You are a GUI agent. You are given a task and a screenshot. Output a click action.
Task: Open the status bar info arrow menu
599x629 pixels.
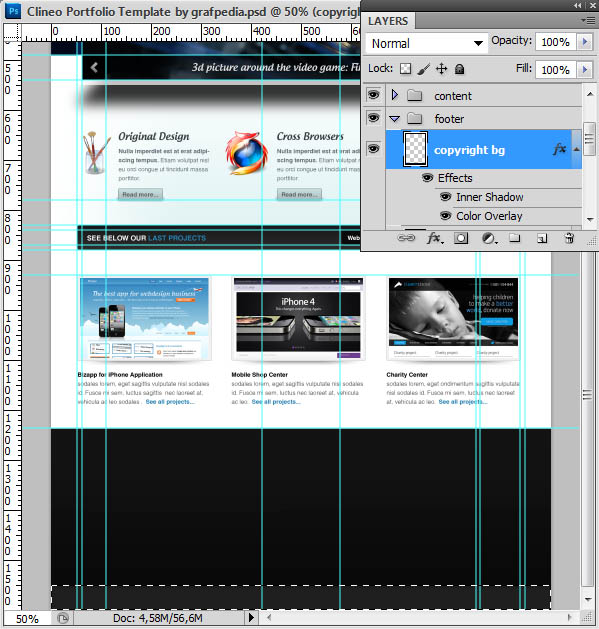tap(252, 617)
